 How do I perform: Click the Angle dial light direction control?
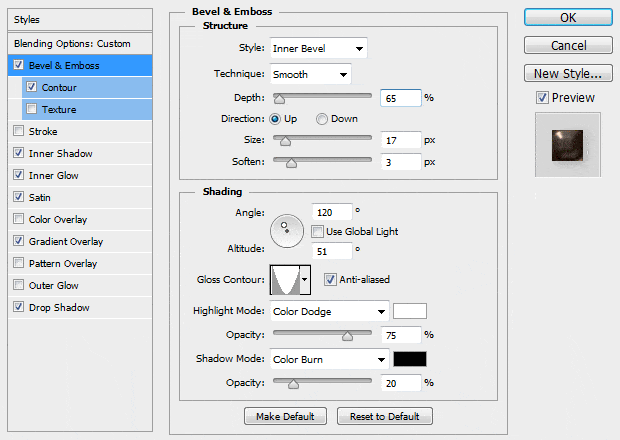[287, 231]
